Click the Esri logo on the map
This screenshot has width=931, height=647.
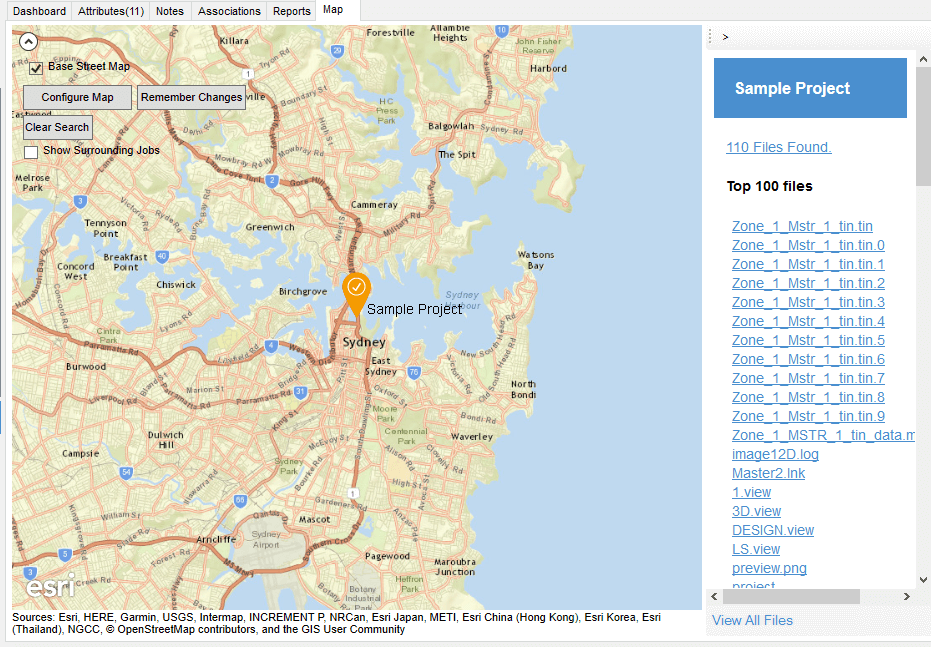[50, 587]
